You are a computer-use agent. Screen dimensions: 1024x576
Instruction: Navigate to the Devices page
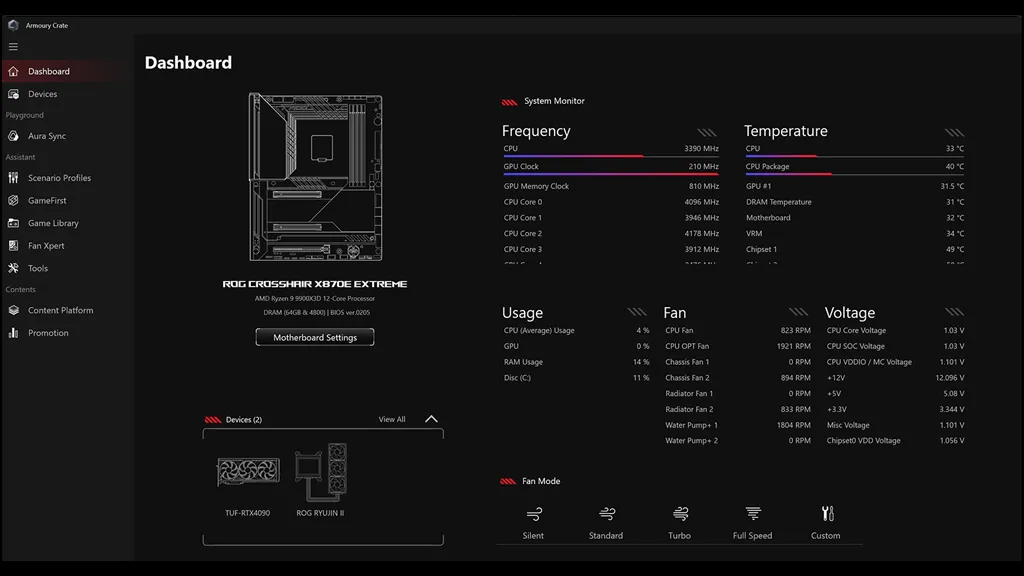tap(42, 94)
